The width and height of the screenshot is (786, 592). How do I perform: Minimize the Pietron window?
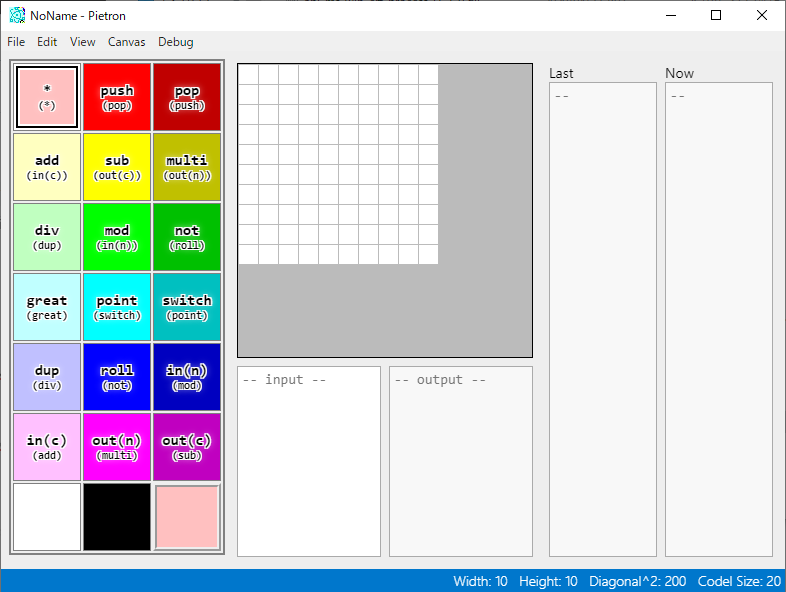(671, 16)
